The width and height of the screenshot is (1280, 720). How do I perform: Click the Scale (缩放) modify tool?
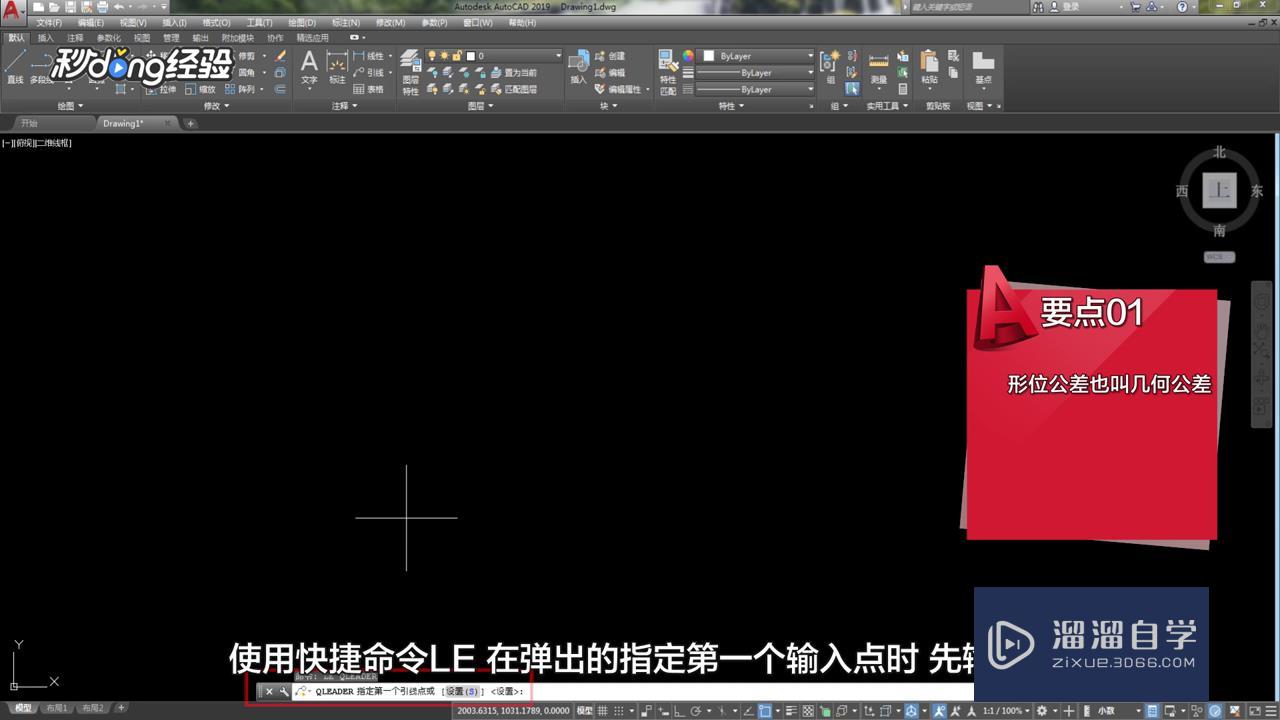199,89
